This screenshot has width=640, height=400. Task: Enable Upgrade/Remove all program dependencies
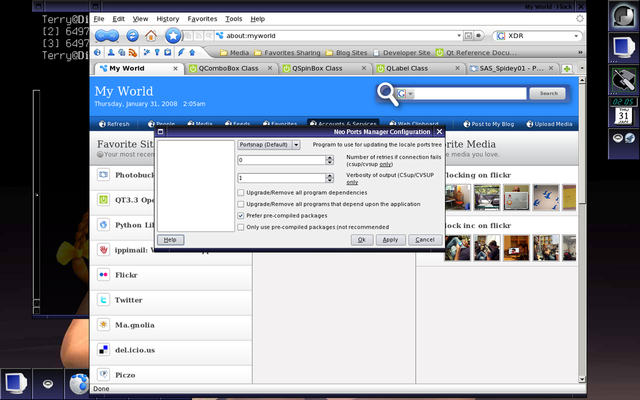pos(241,193)
